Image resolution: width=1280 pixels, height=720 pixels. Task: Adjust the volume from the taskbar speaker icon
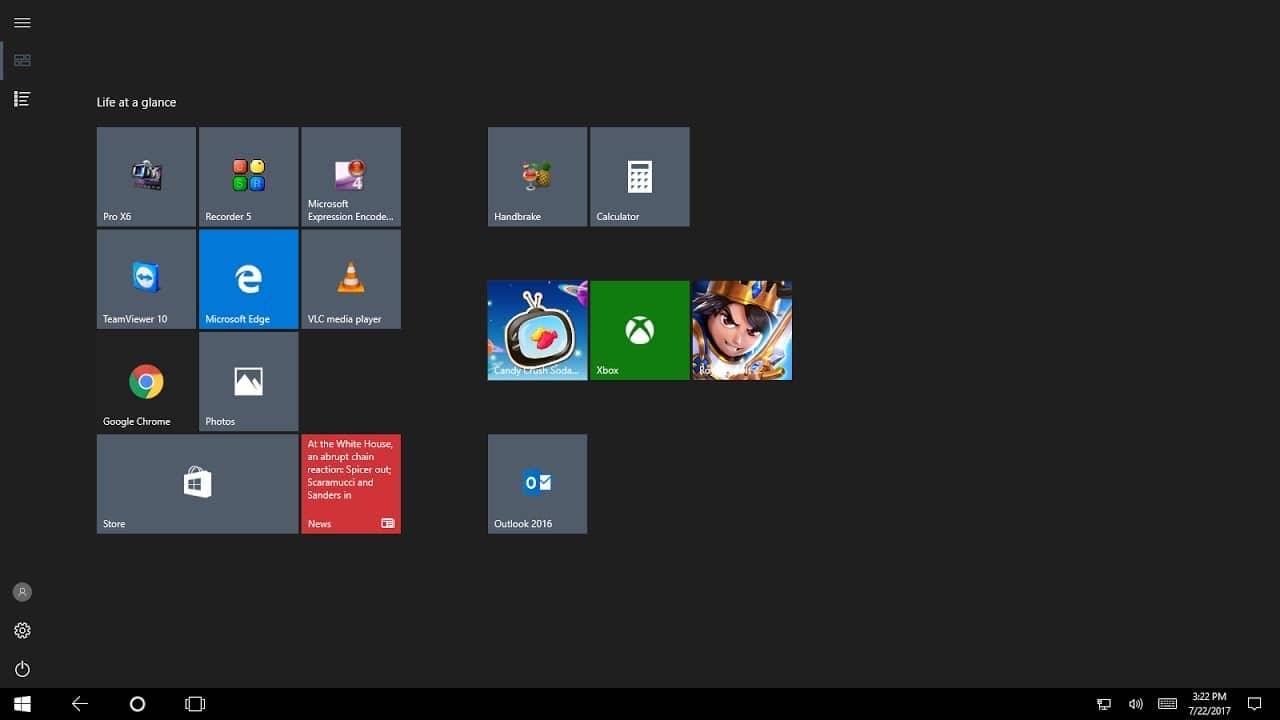[1135, 704]
